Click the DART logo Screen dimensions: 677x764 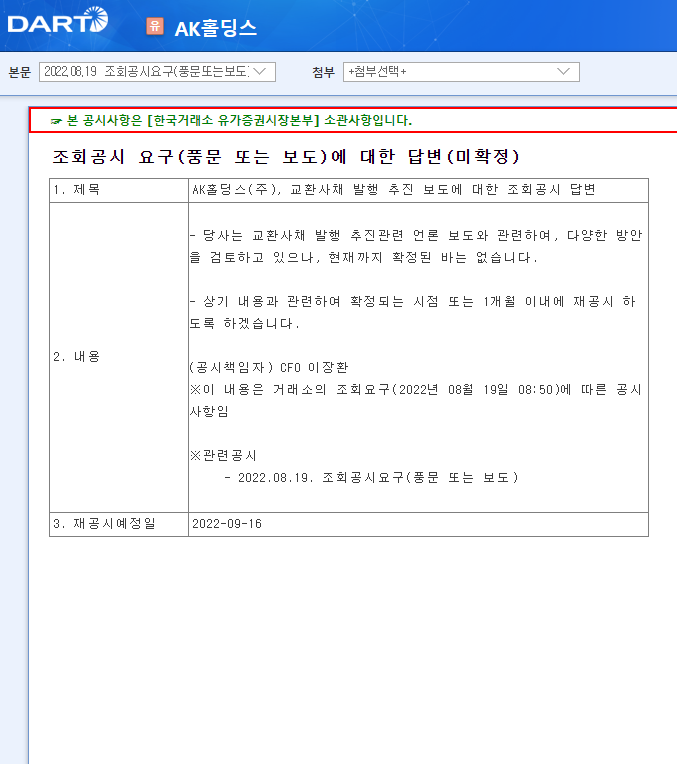[x=58, y=20]
